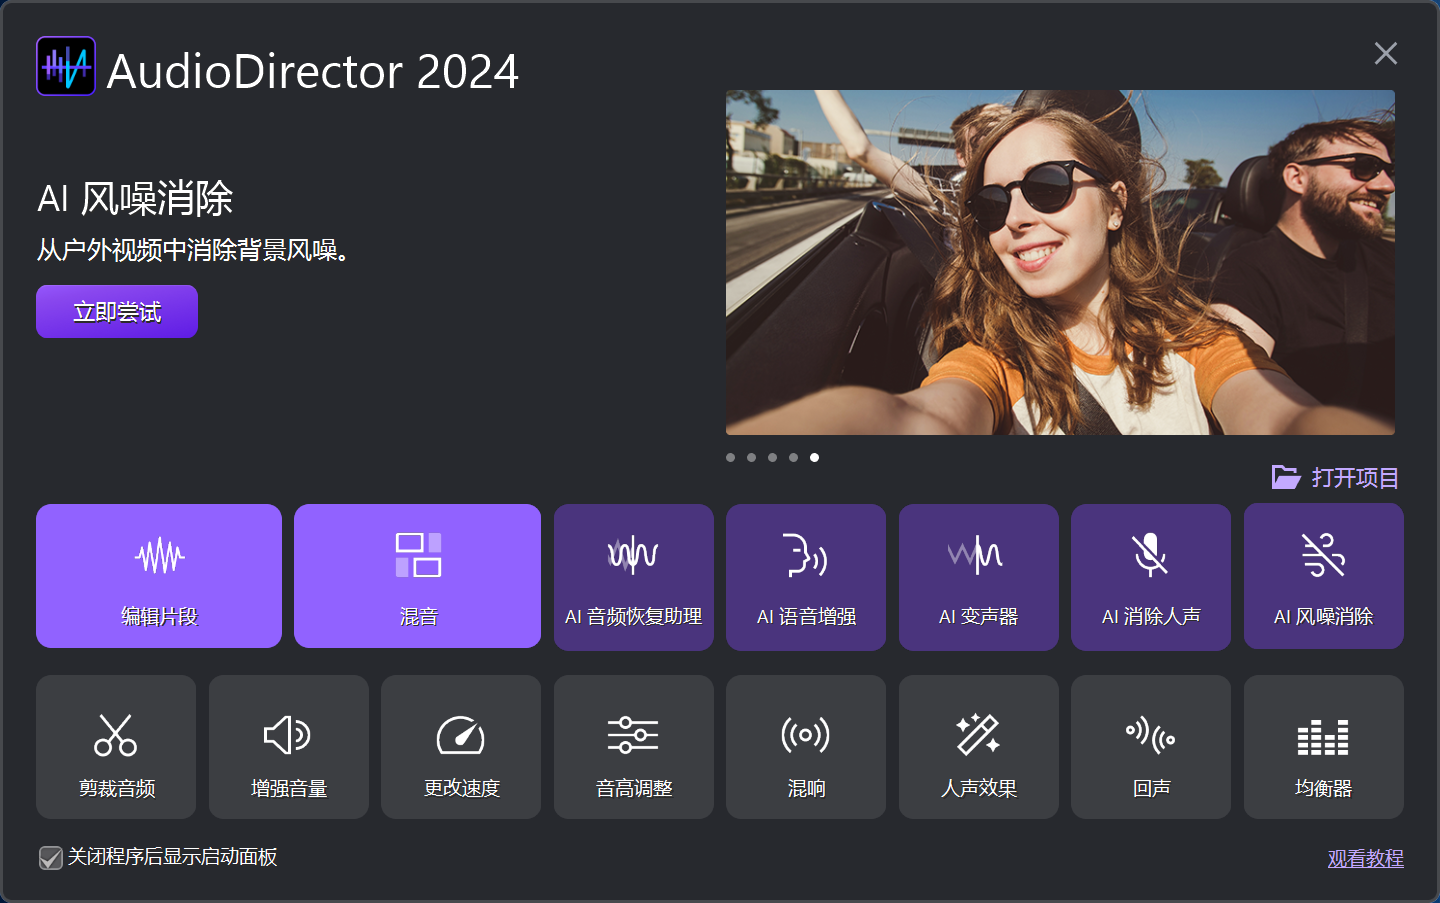Select the 剪裁音频 scissors tool
1440x903 pixels.
click(116, 747)
